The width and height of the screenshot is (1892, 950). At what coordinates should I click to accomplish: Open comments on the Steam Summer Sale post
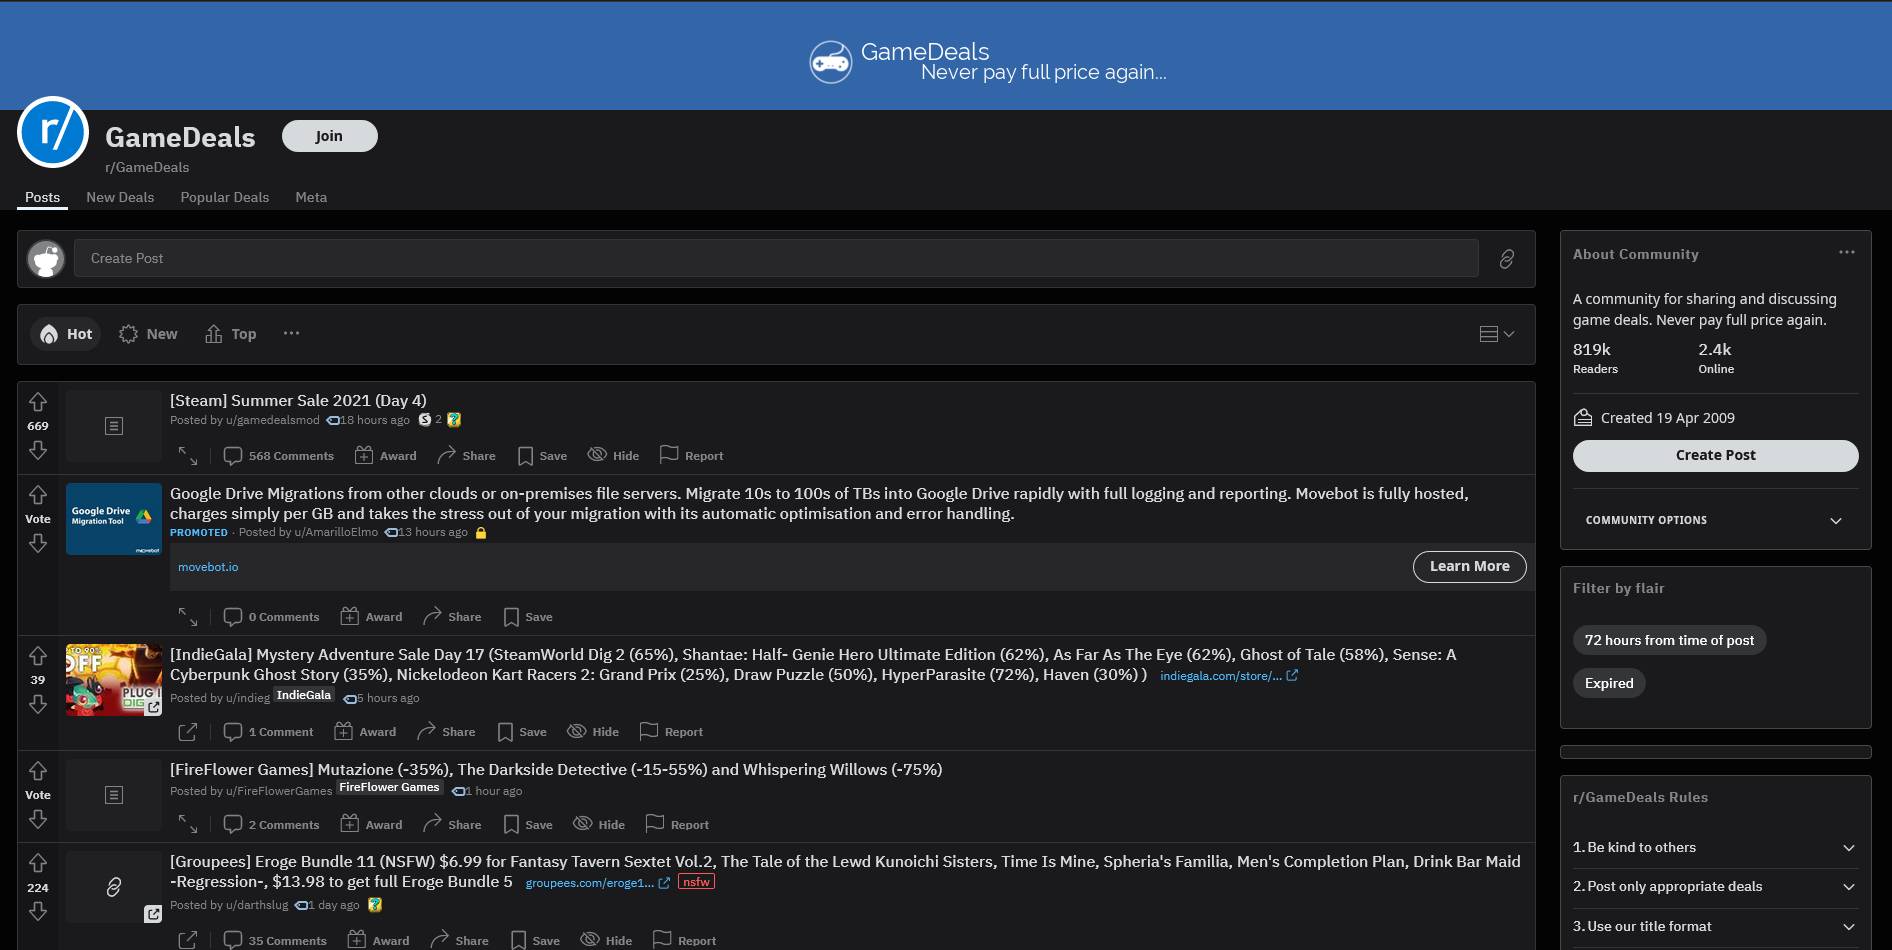pos(279,456)
